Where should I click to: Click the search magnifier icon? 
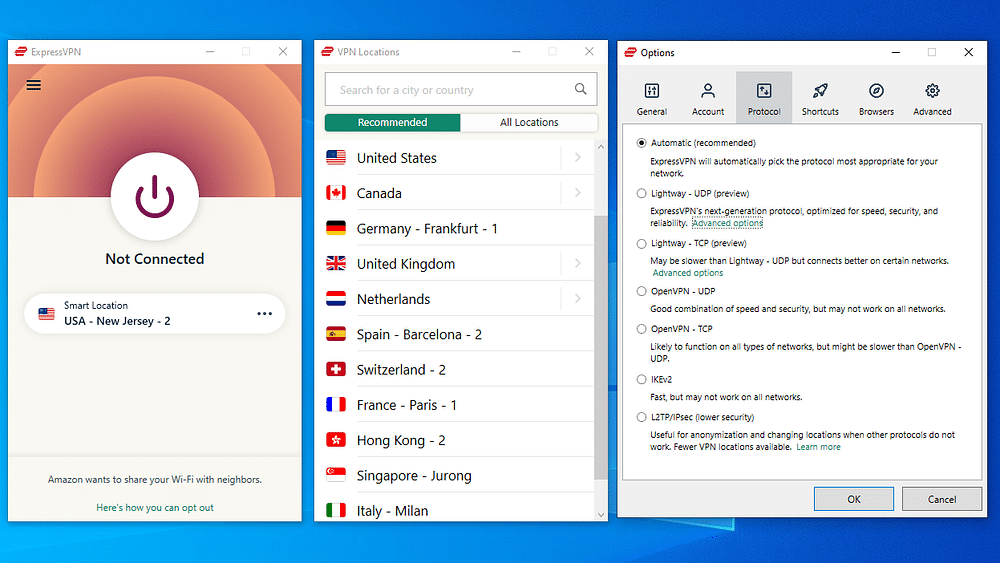click(580, 89)
